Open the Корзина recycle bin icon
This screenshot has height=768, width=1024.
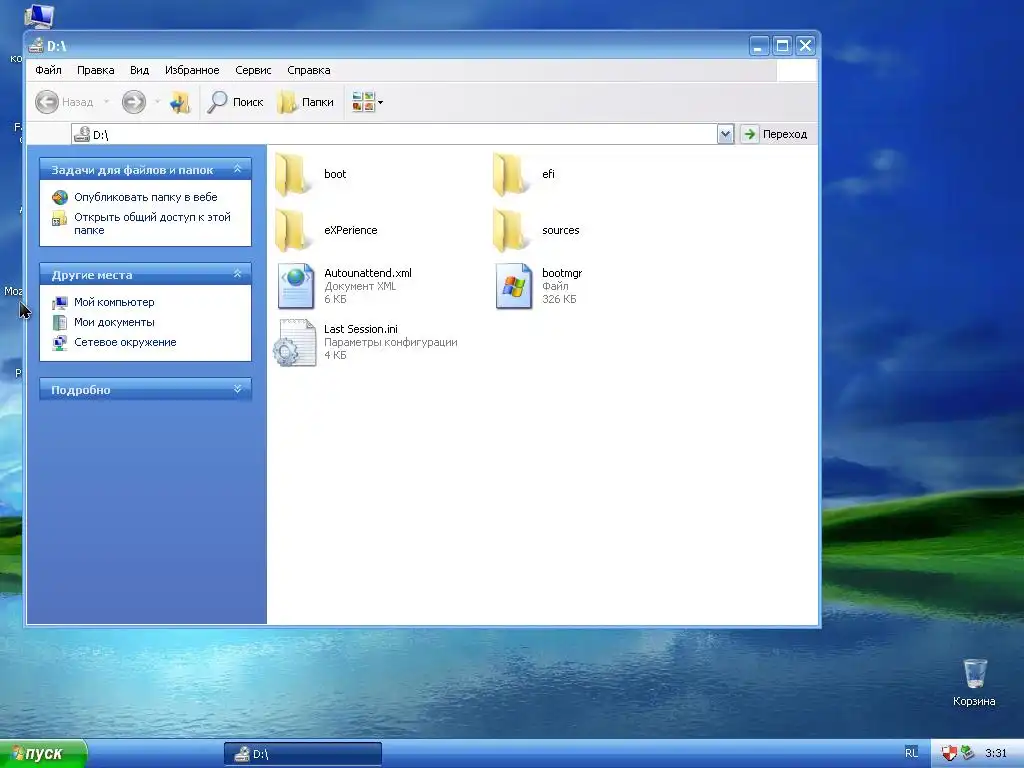(974, 673)
